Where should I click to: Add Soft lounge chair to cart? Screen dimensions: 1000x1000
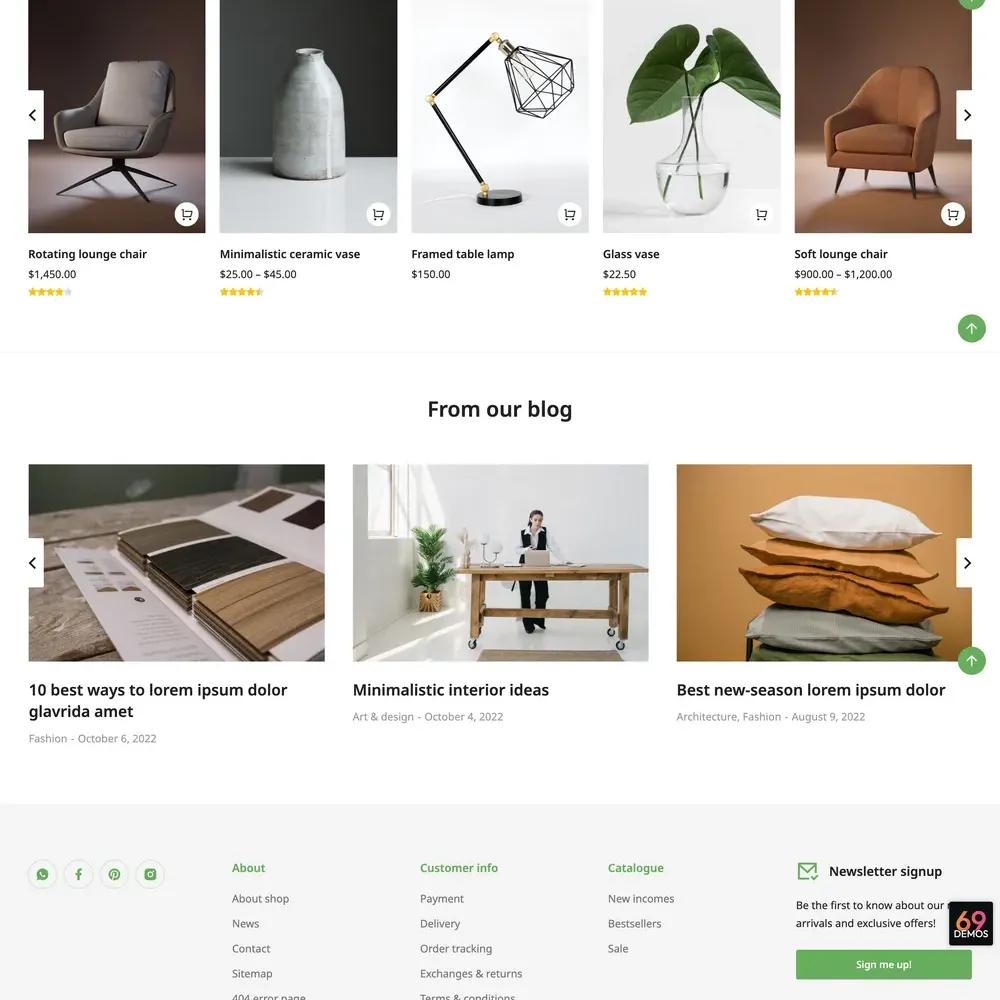[953, 214]
